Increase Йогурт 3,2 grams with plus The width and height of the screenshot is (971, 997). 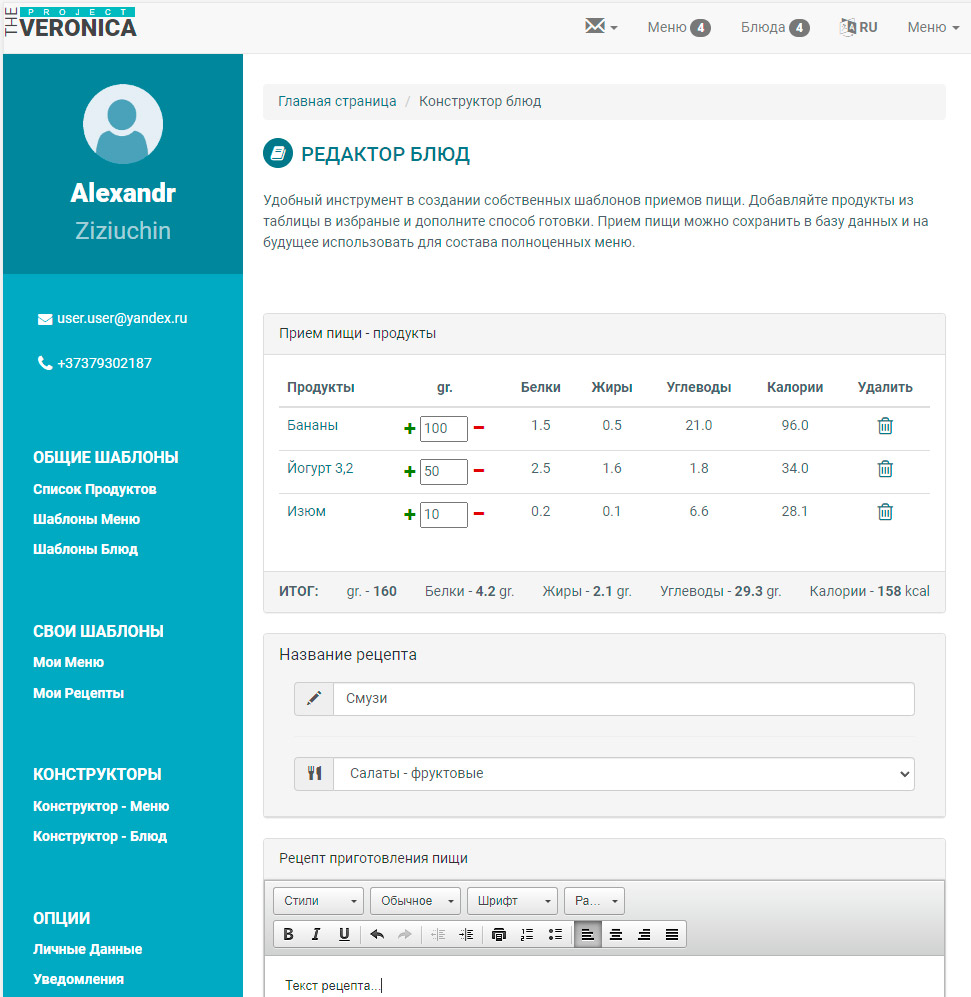(x=409, y=472)
